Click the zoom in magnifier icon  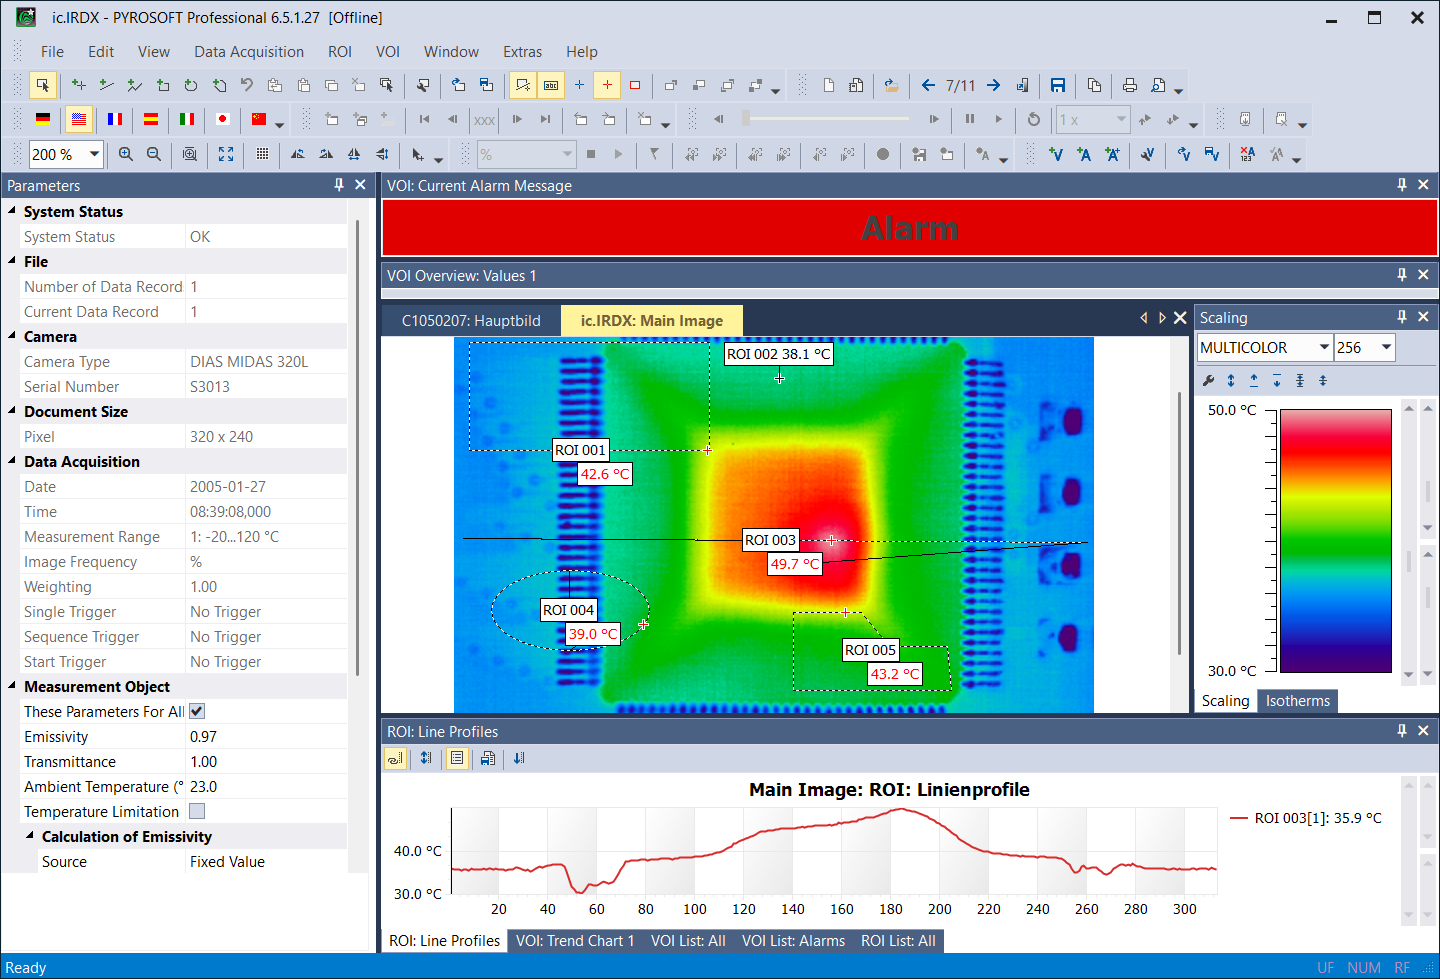(126, 154)
